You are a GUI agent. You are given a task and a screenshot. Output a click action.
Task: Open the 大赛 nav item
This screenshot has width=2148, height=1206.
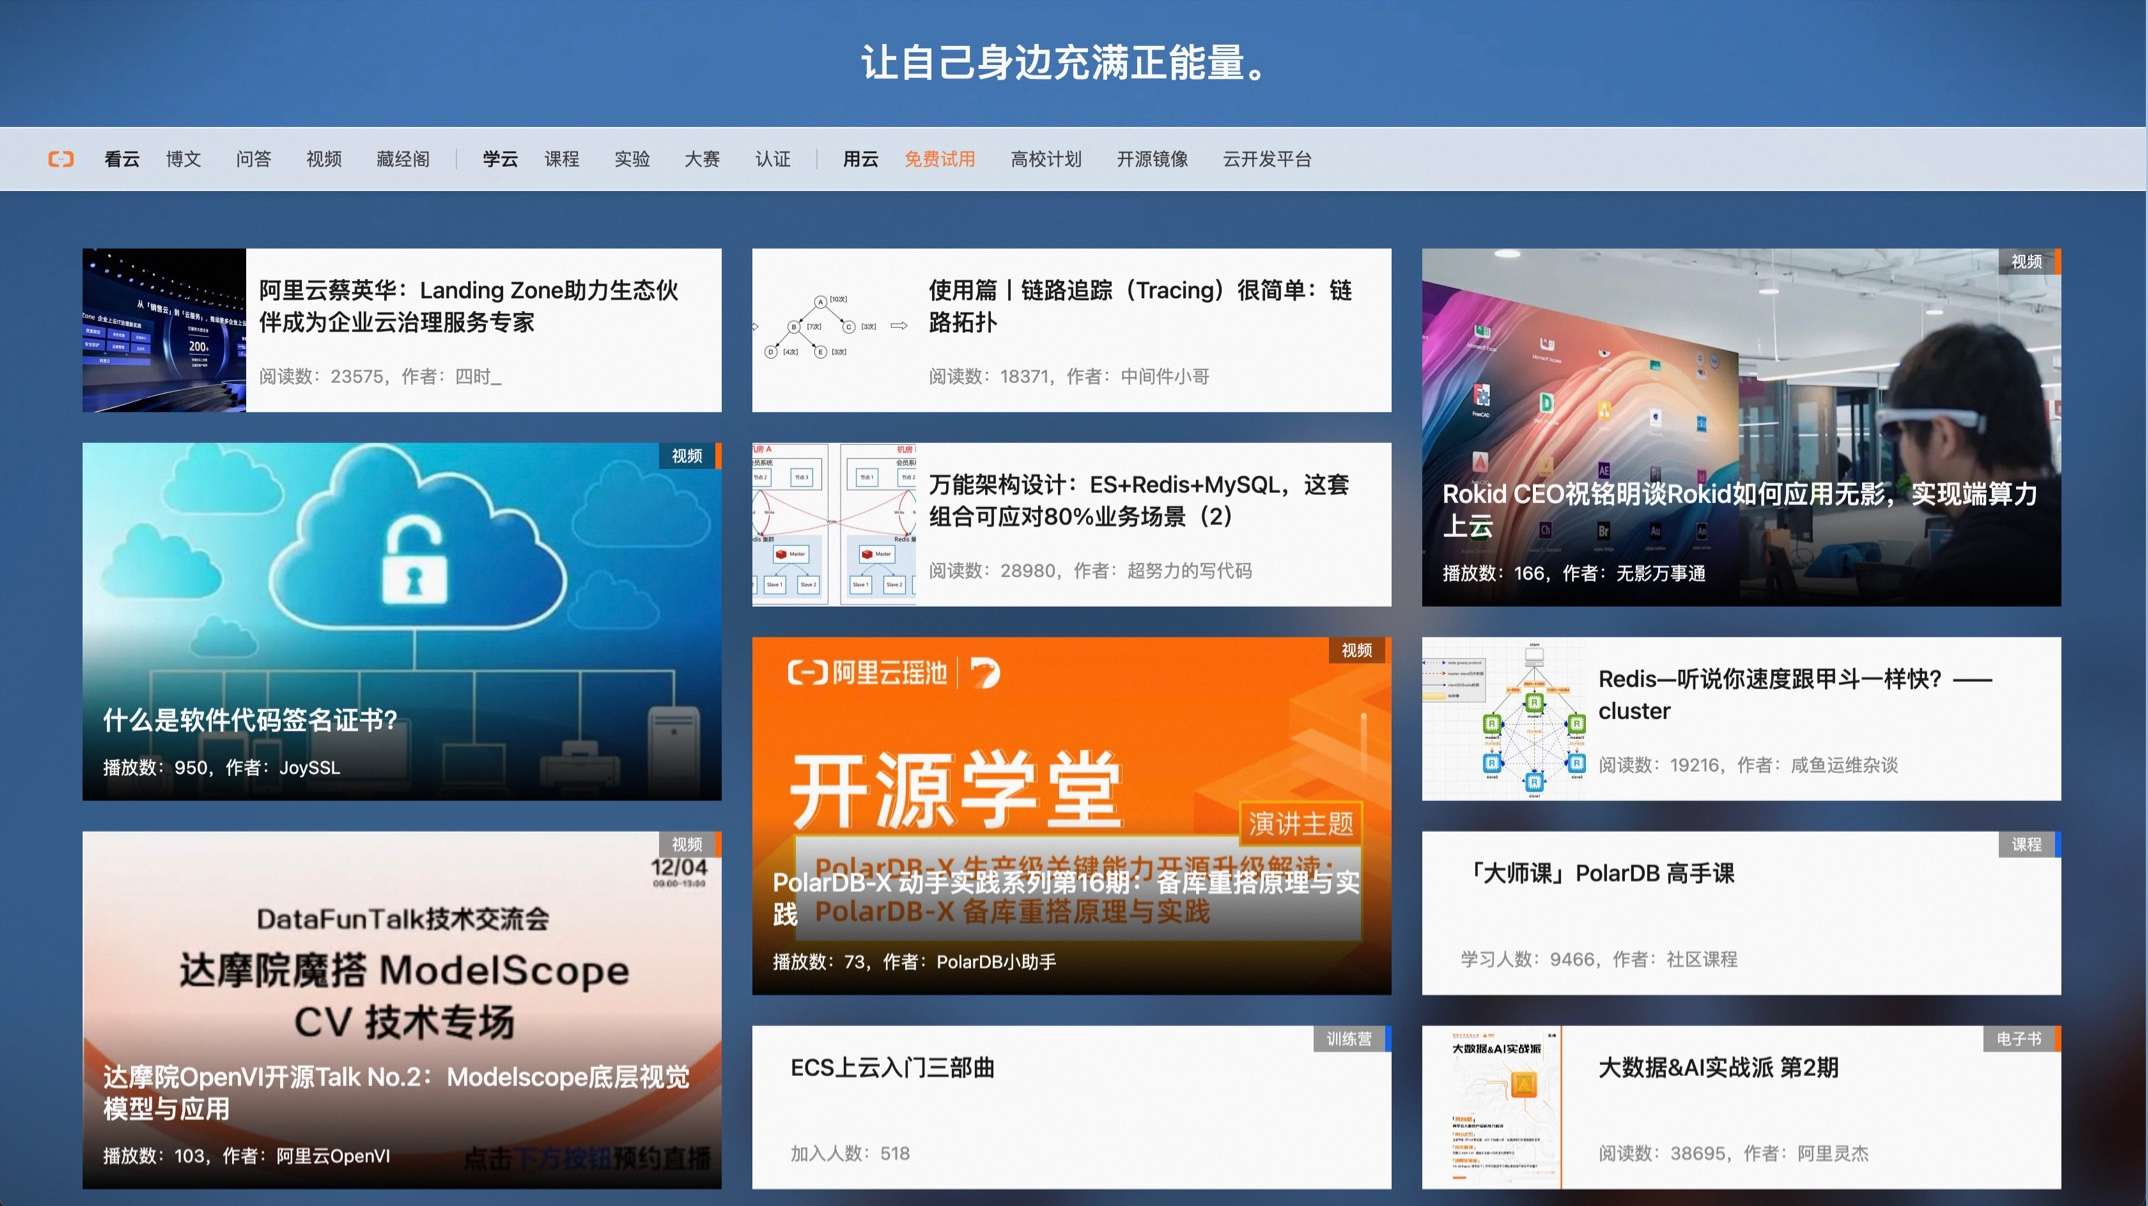[702, 159]
